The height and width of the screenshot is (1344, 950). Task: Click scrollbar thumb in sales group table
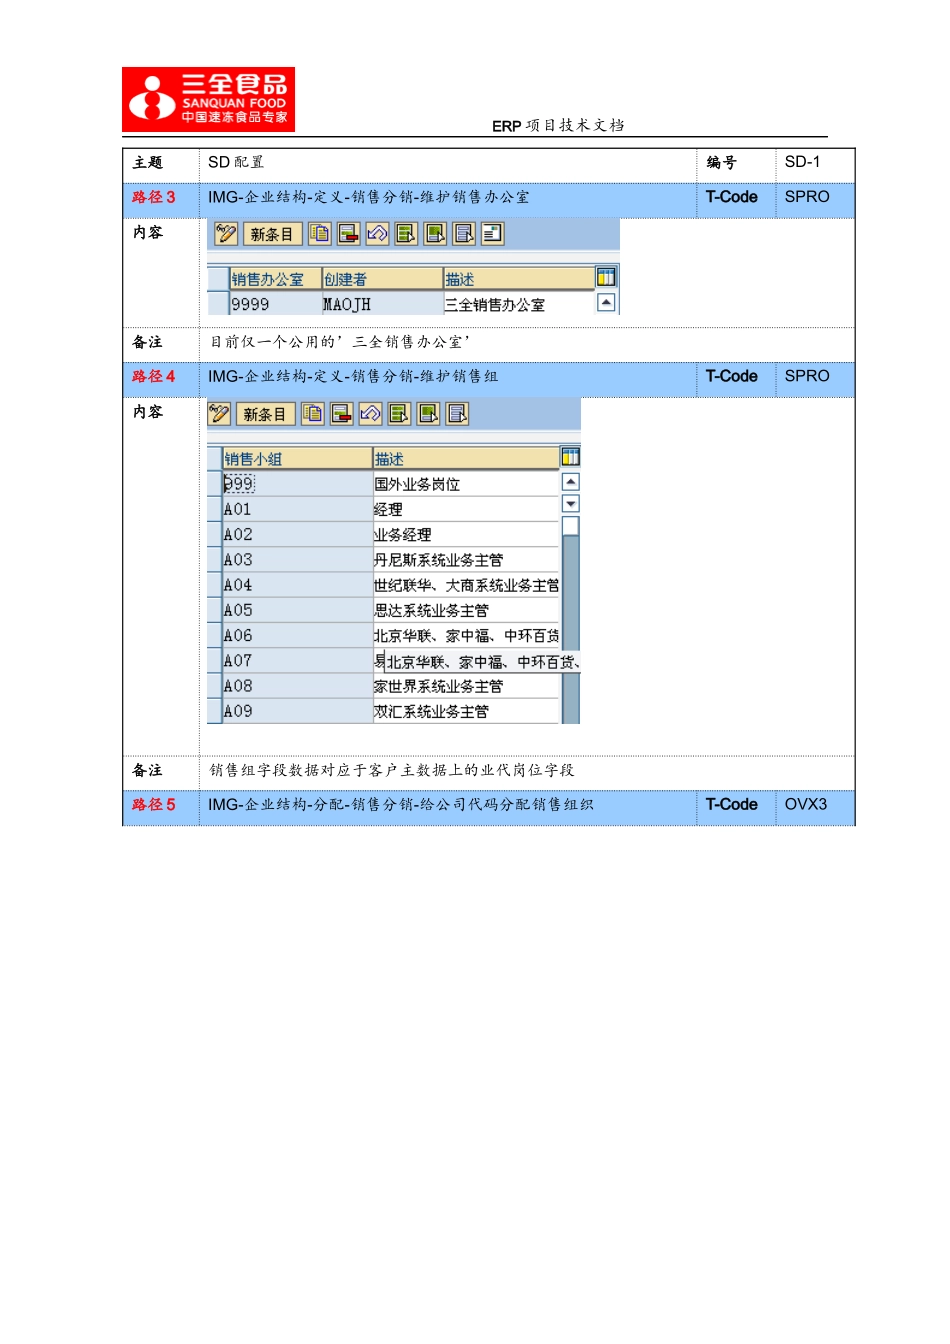(x=570, y=526)
